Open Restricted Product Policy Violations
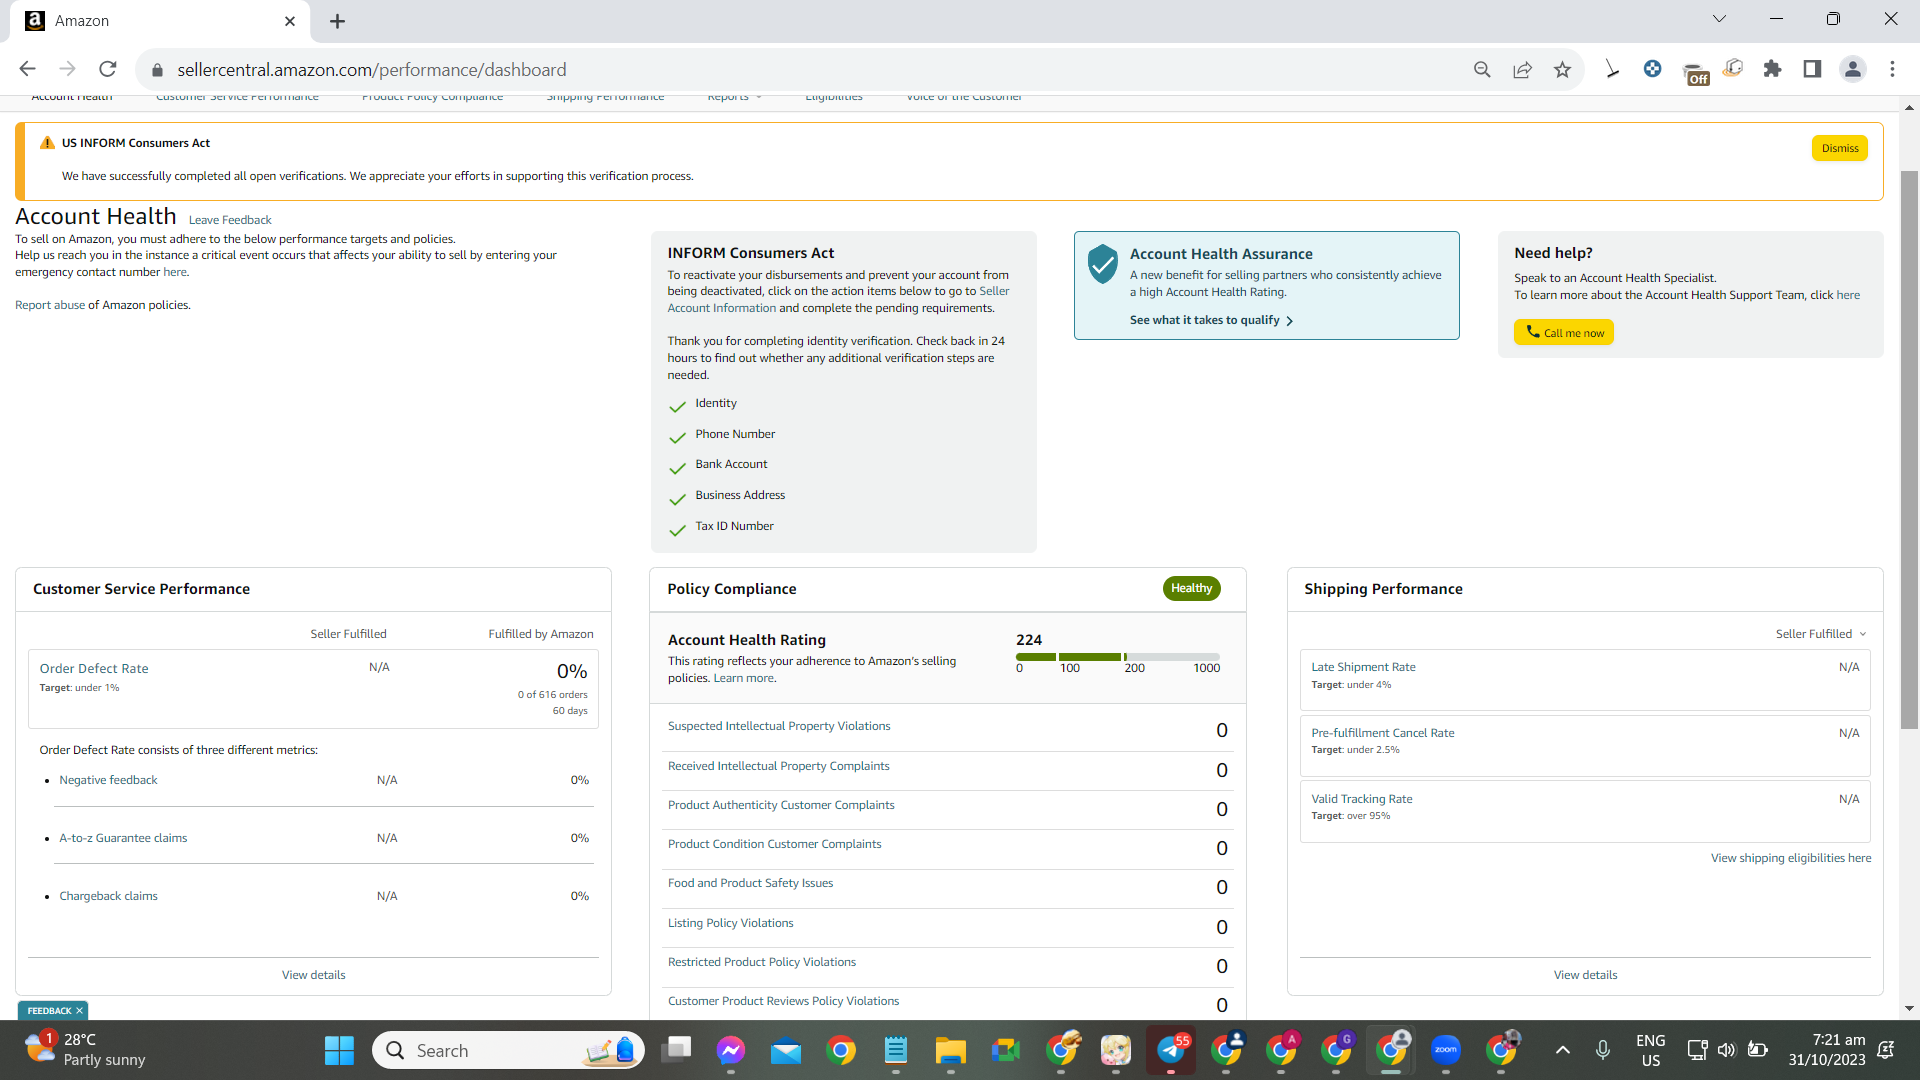The width and height of the screenshot is (1920, 1080). point(762,962)
